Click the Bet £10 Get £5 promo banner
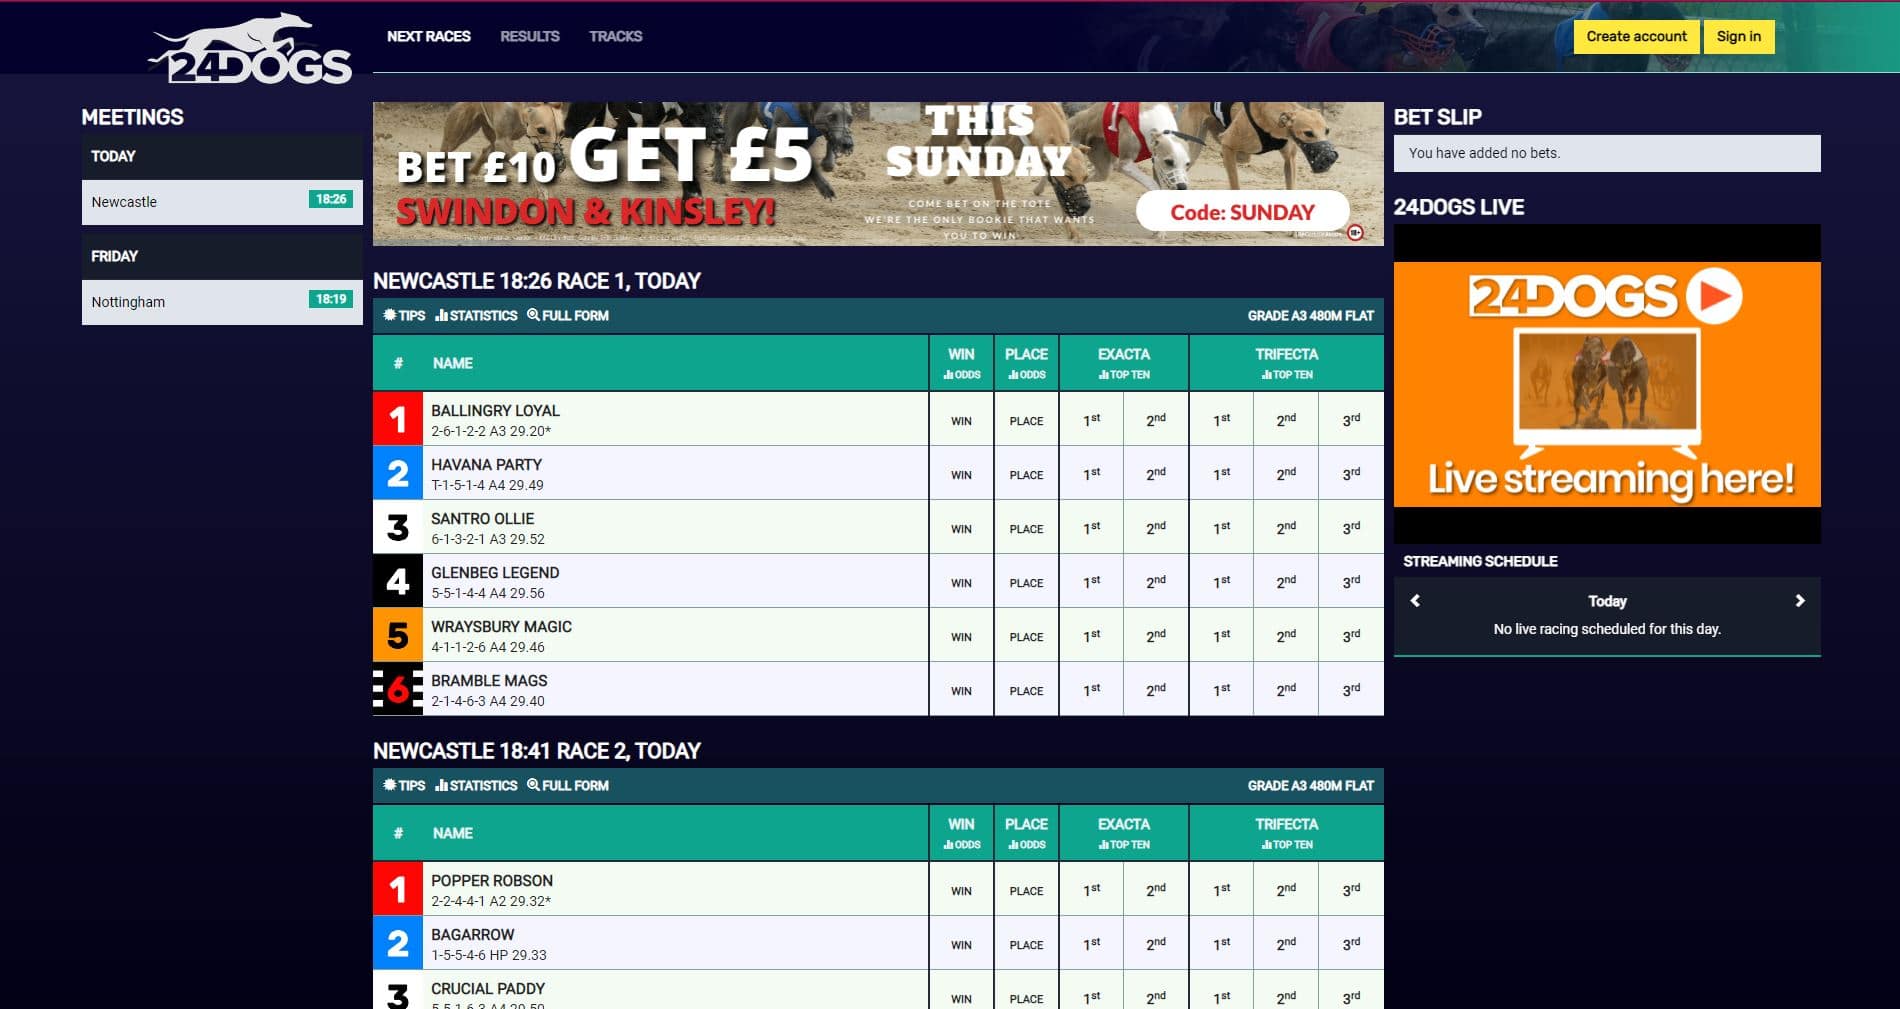Viewport: 1900px width, 1009px height. [878, 174]
